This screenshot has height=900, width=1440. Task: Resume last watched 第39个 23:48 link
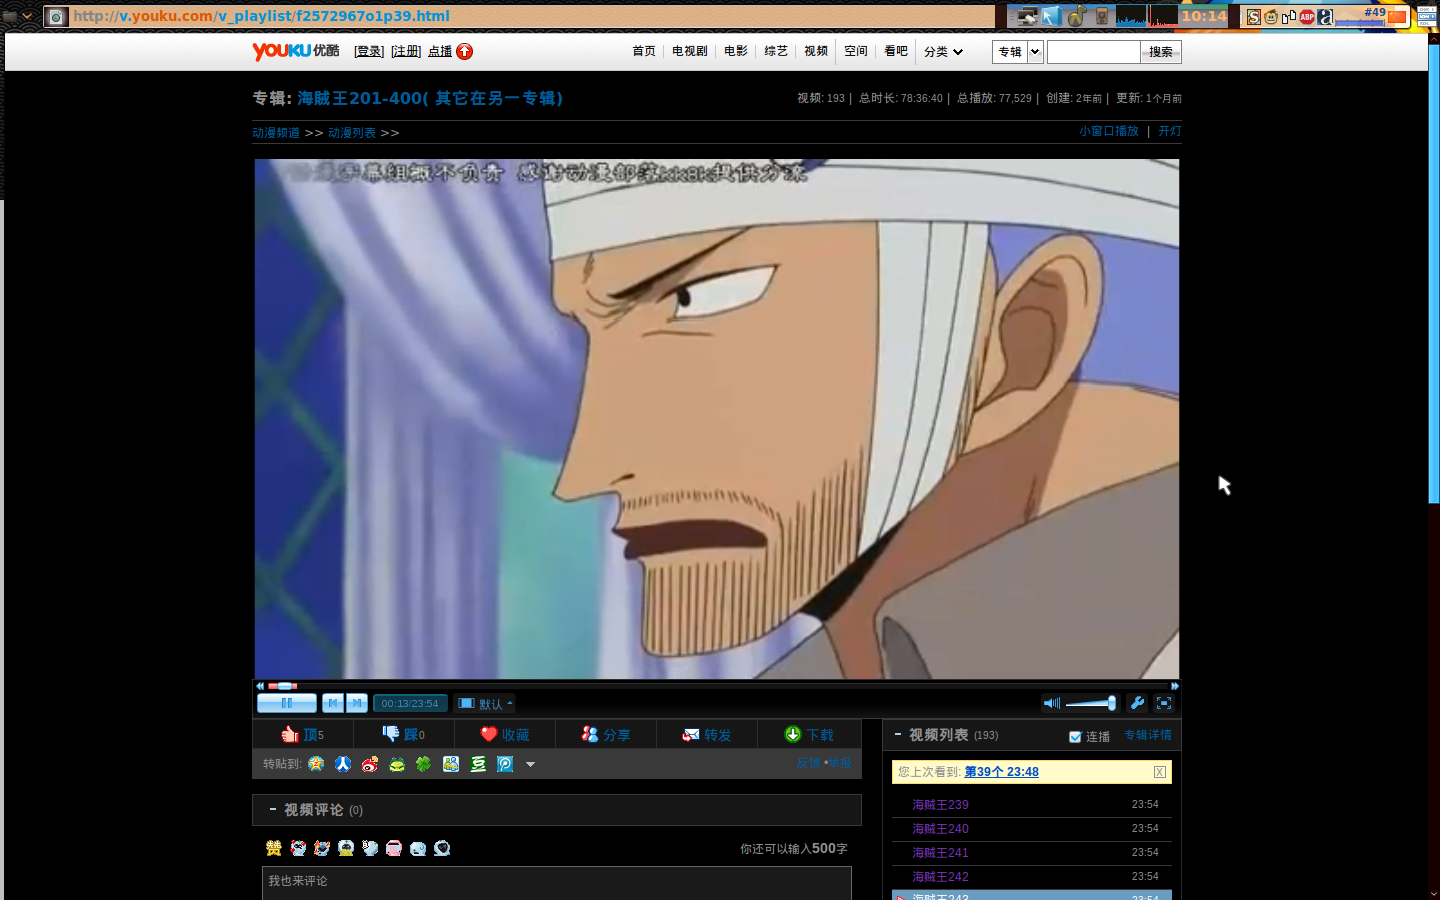(x=1001, y=772)
